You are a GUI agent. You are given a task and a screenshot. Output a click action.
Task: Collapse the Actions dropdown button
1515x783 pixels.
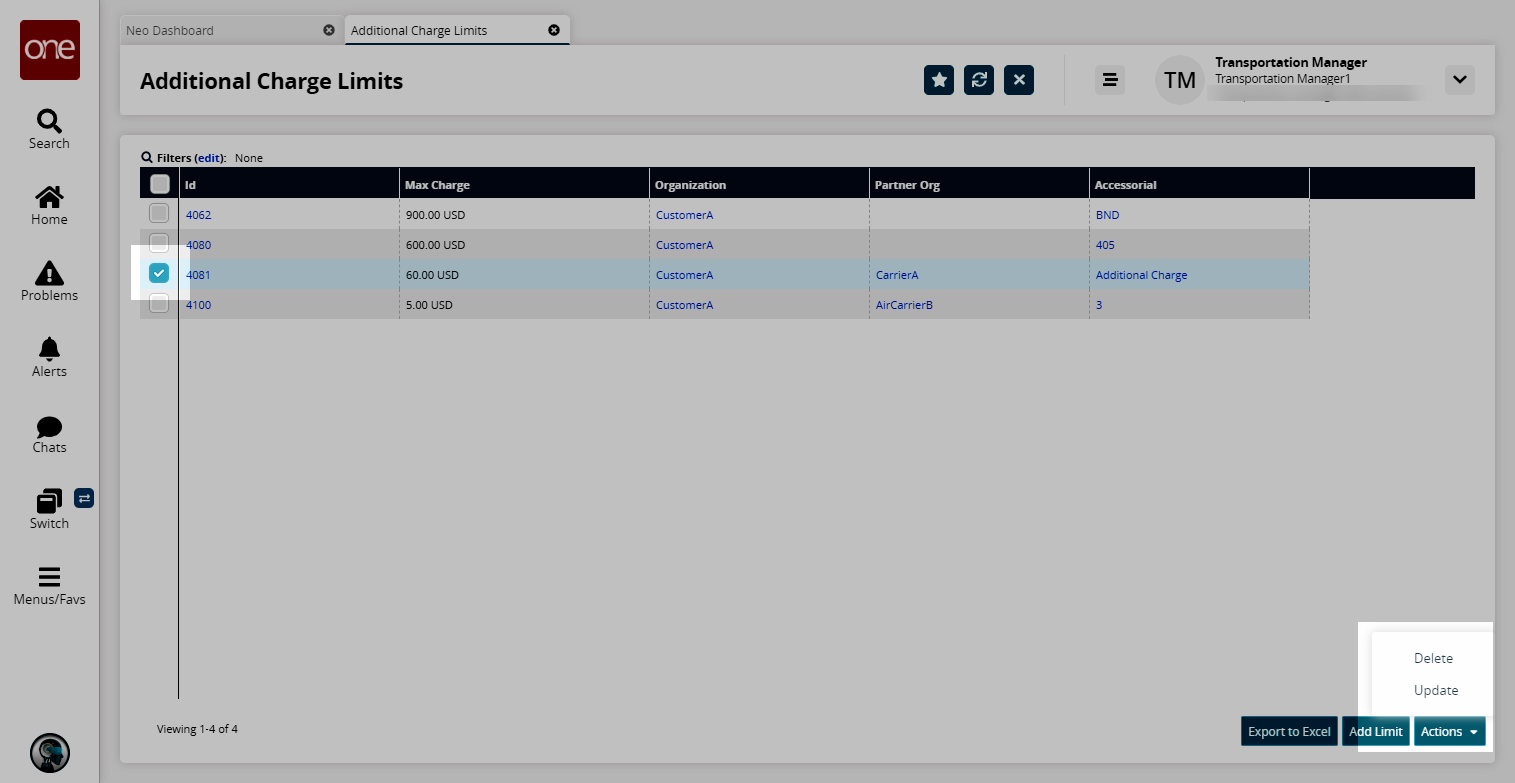pos(1449,732)
